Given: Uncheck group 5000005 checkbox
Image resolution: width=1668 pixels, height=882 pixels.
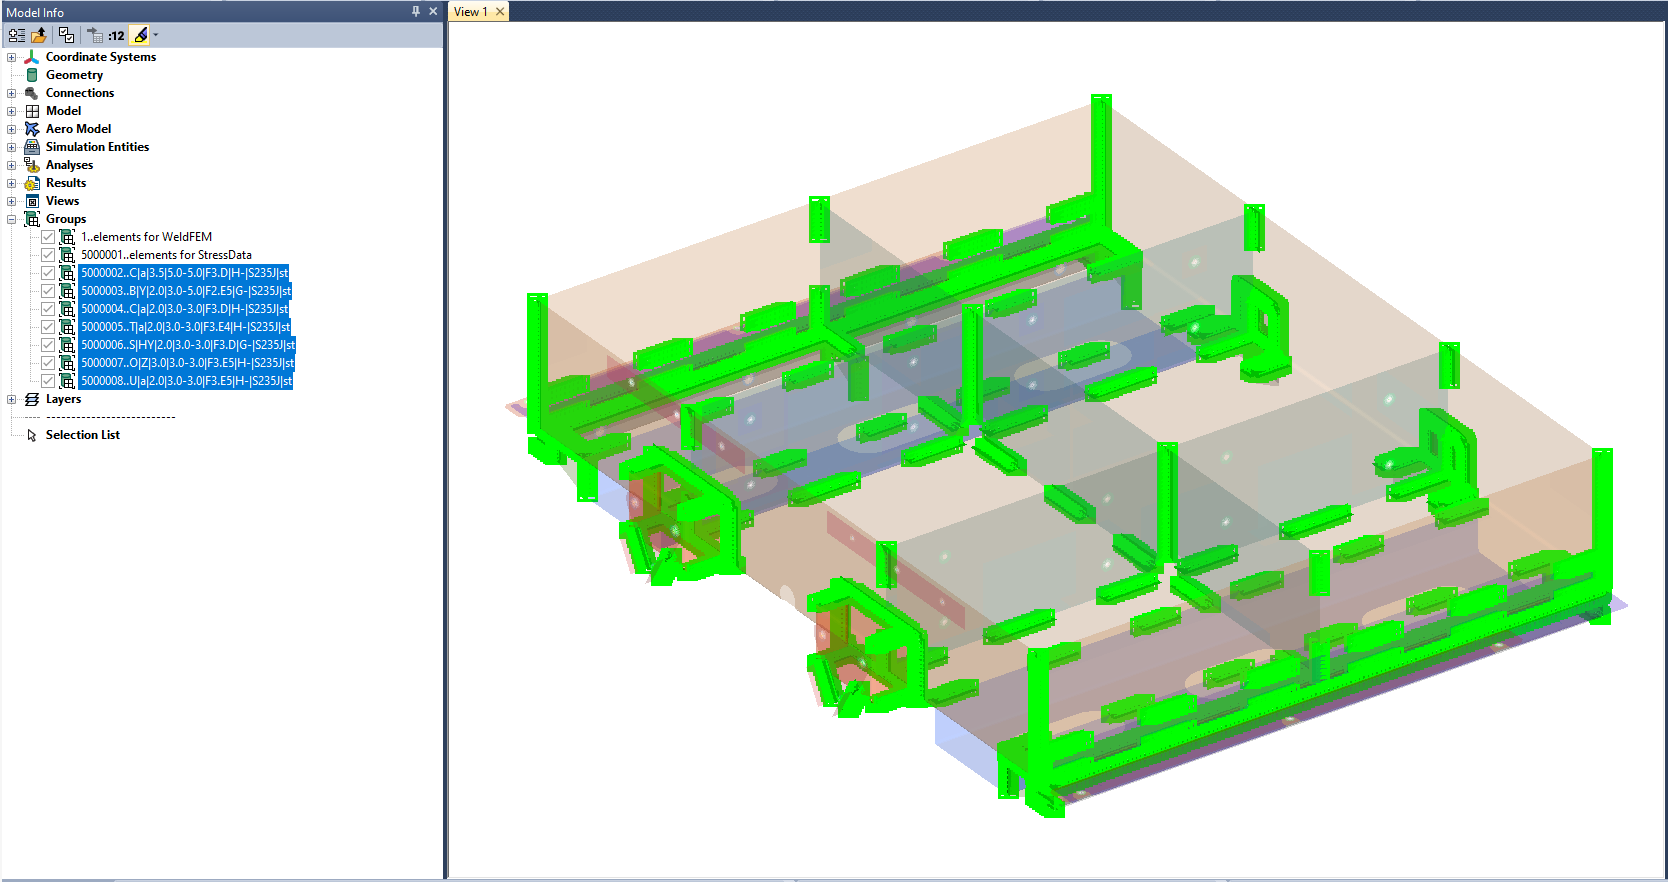Looking at the screenshot, I should [x=48, y=327].
